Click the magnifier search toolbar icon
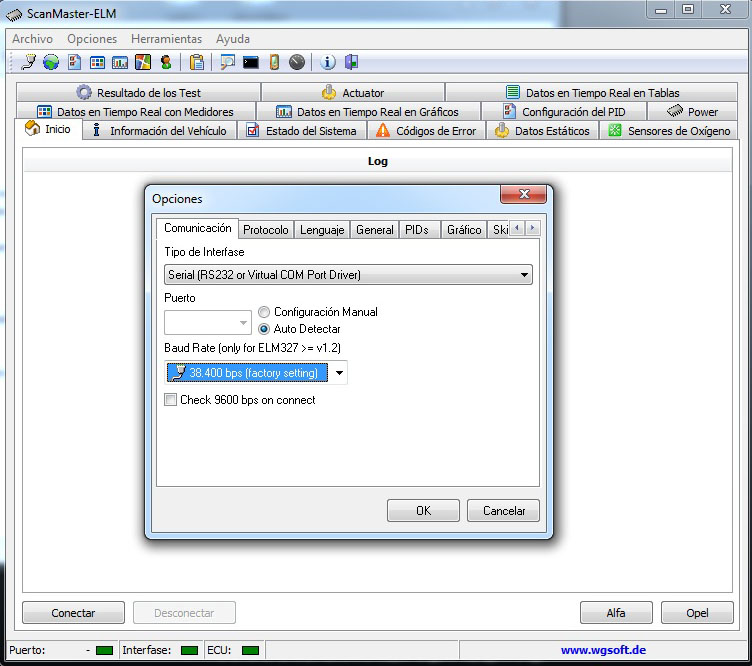Viewport: 752px width, 666px height. click(x=228, y=62)
